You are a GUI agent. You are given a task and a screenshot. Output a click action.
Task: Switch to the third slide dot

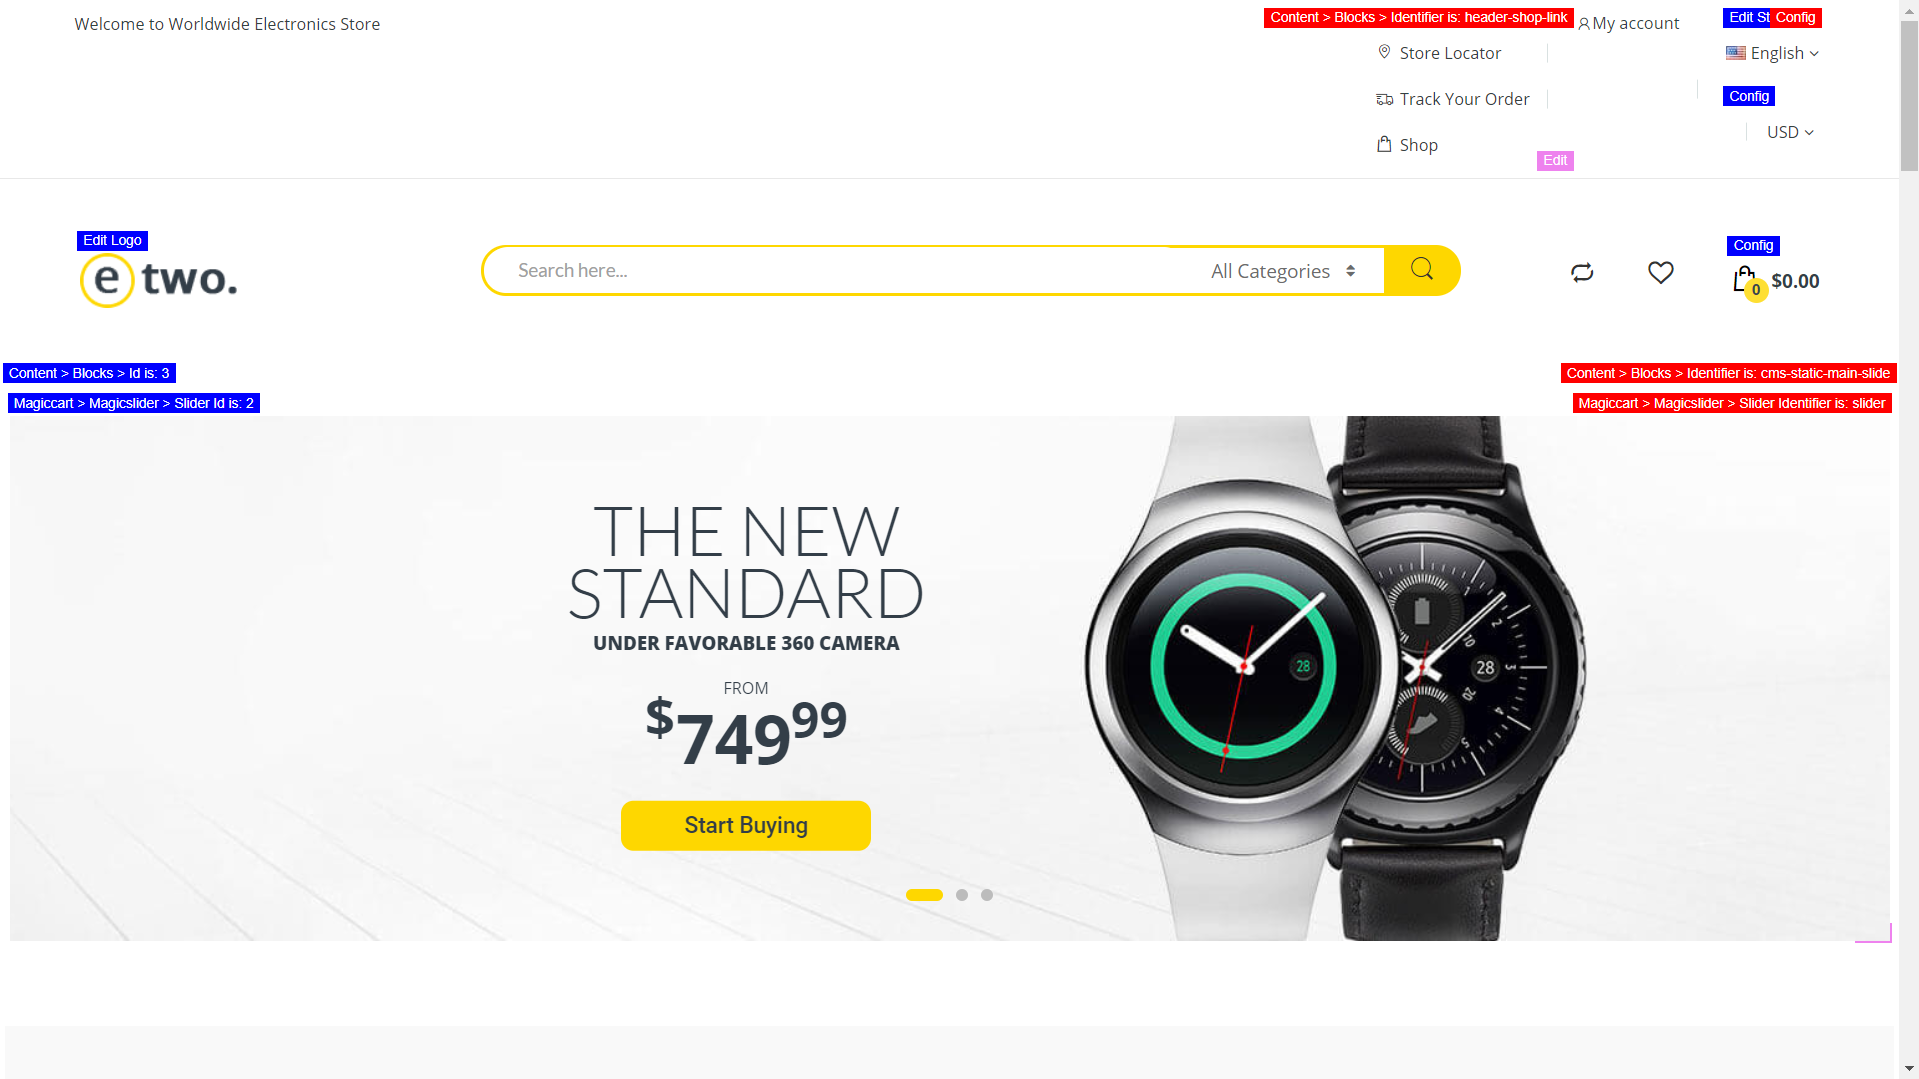[x=987, y=895]
